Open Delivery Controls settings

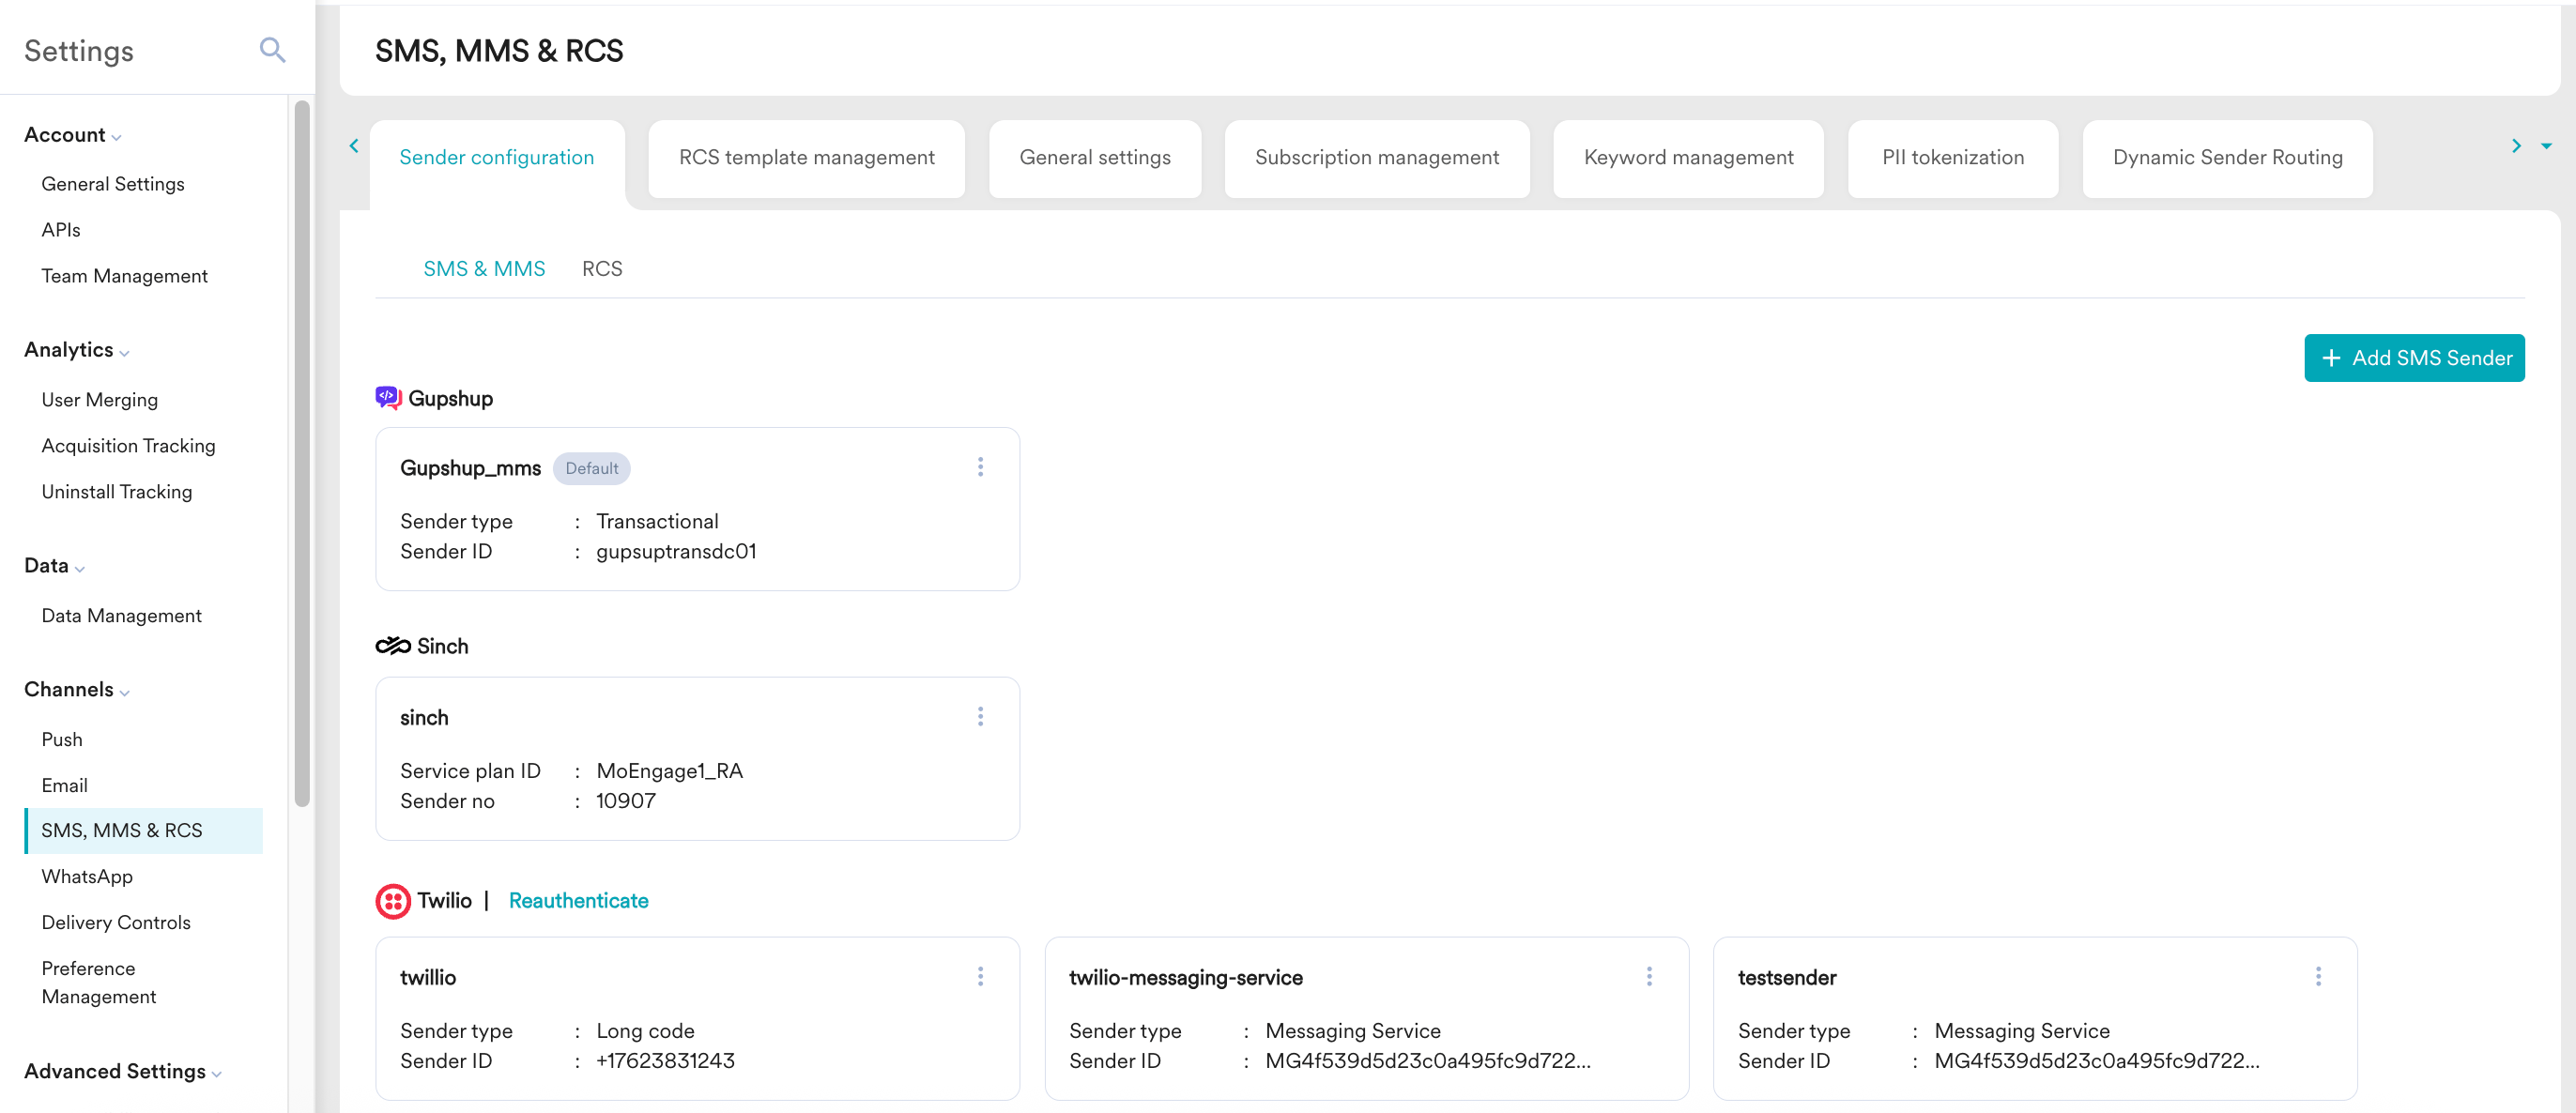click(116, 923)
